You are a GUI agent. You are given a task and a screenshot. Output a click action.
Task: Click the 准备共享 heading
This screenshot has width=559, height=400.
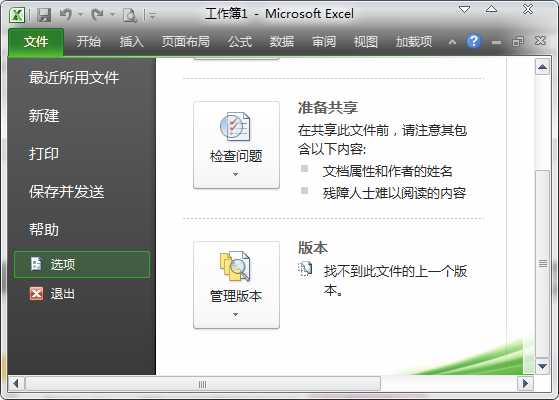(x=328, y=107)
